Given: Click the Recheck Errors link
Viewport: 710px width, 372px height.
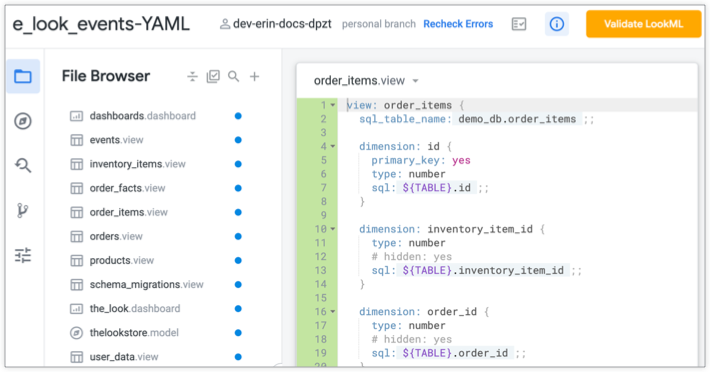Looking at the screenshot, I should click(458, 24).
